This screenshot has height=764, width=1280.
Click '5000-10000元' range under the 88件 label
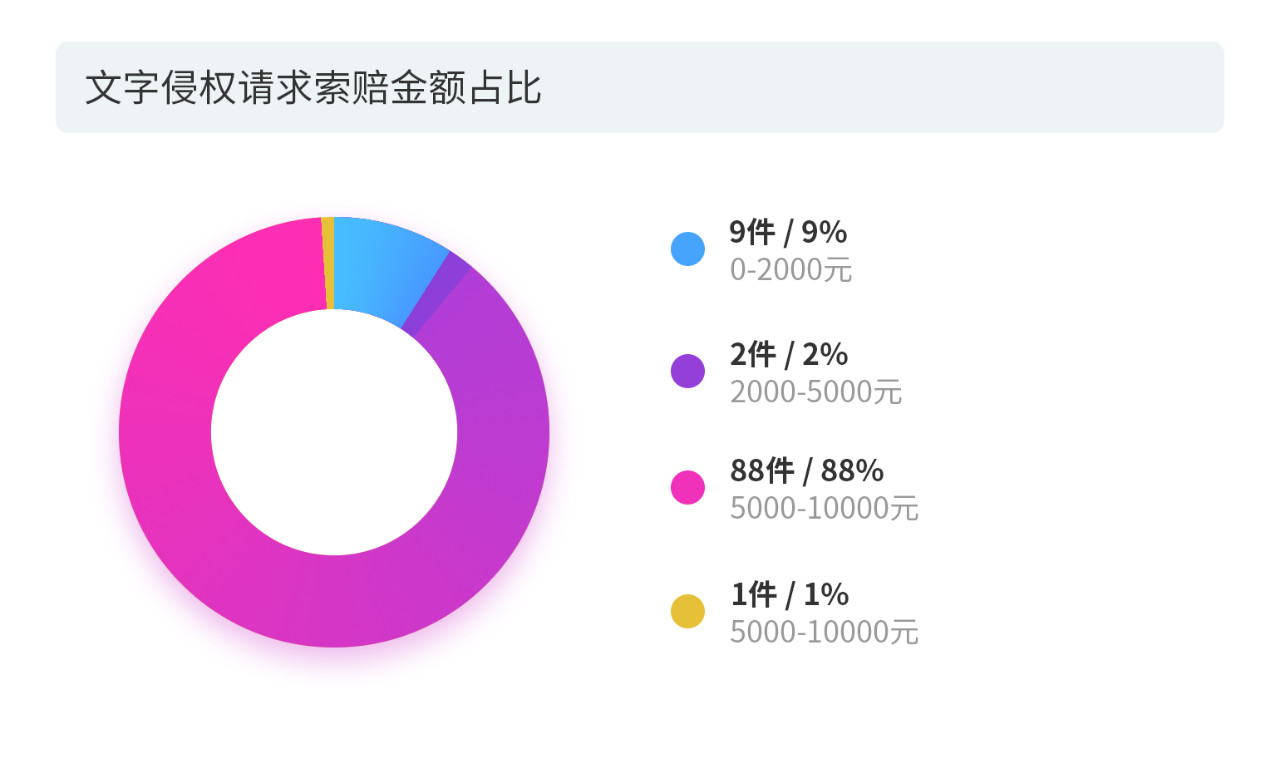[x=824, y=508]
